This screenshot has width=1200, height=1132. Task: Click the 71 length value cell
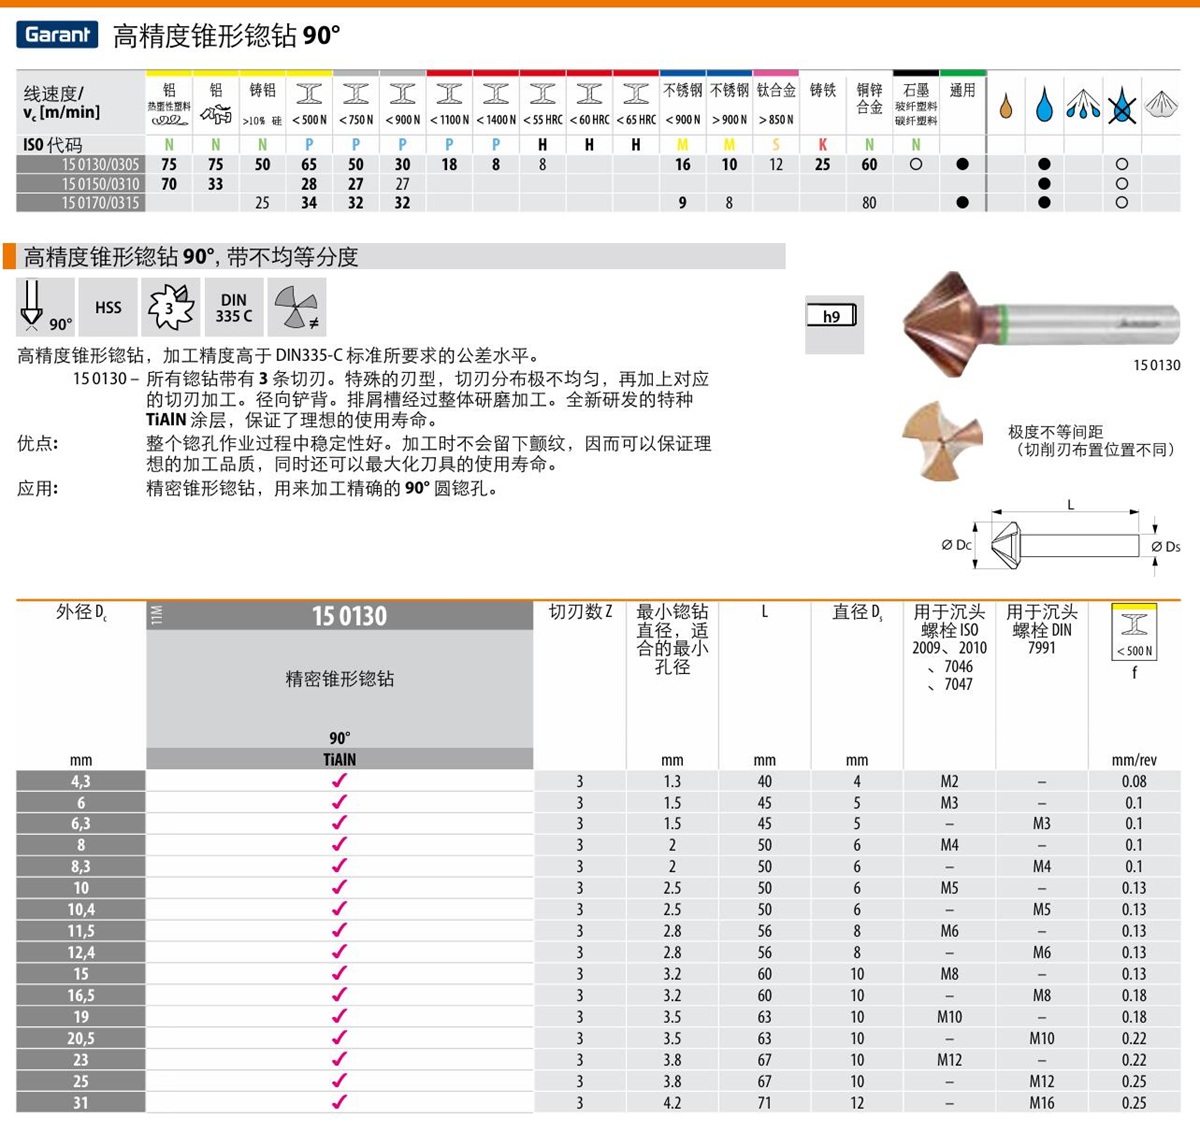click(x=765, y=1103)
